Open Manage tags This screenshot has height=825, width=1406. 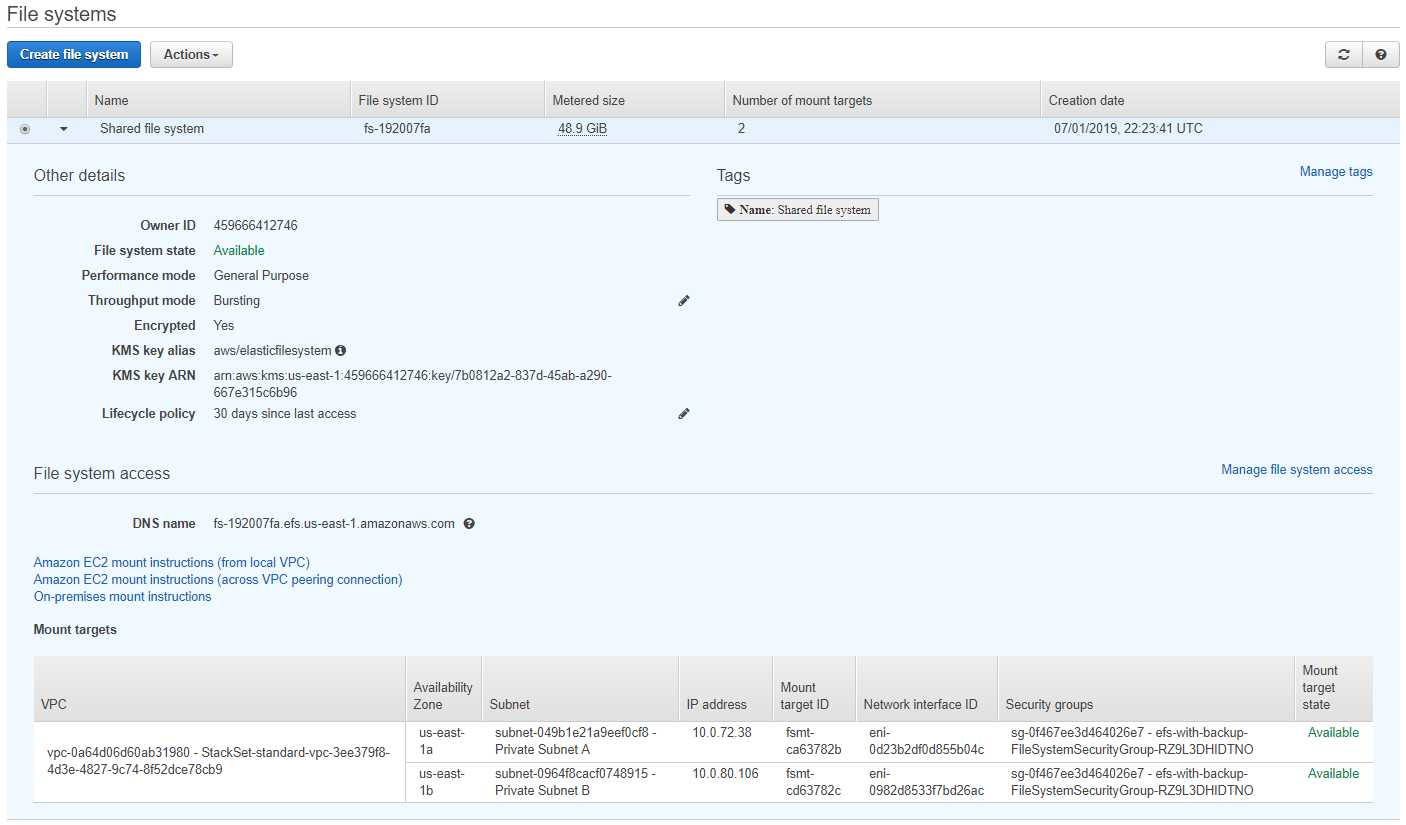[x=1335, y=171]
